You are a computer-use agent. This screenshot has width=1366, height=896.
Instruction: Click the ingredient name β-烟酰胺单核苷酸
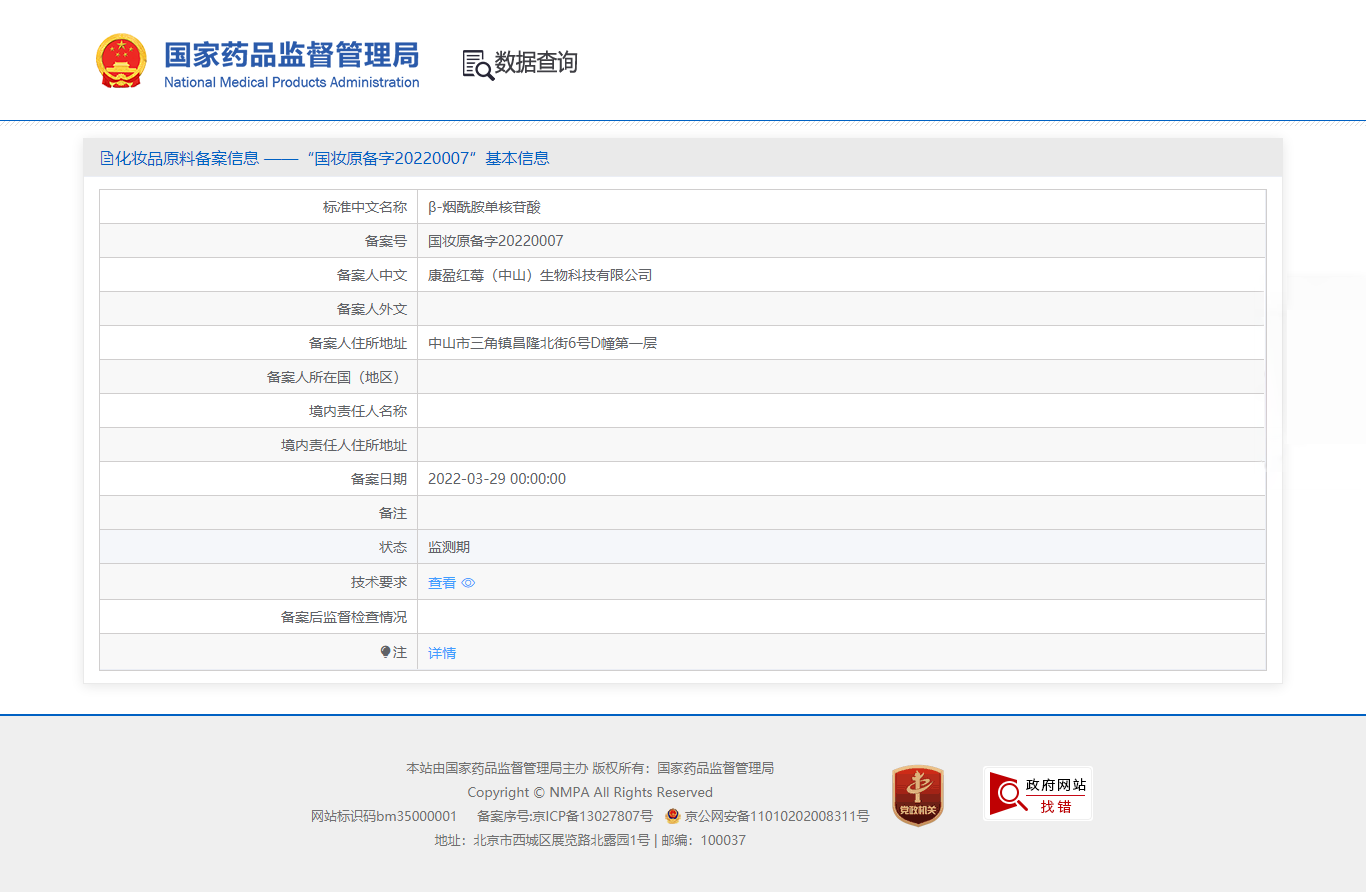pyautogui.click(x=484, y=207)
